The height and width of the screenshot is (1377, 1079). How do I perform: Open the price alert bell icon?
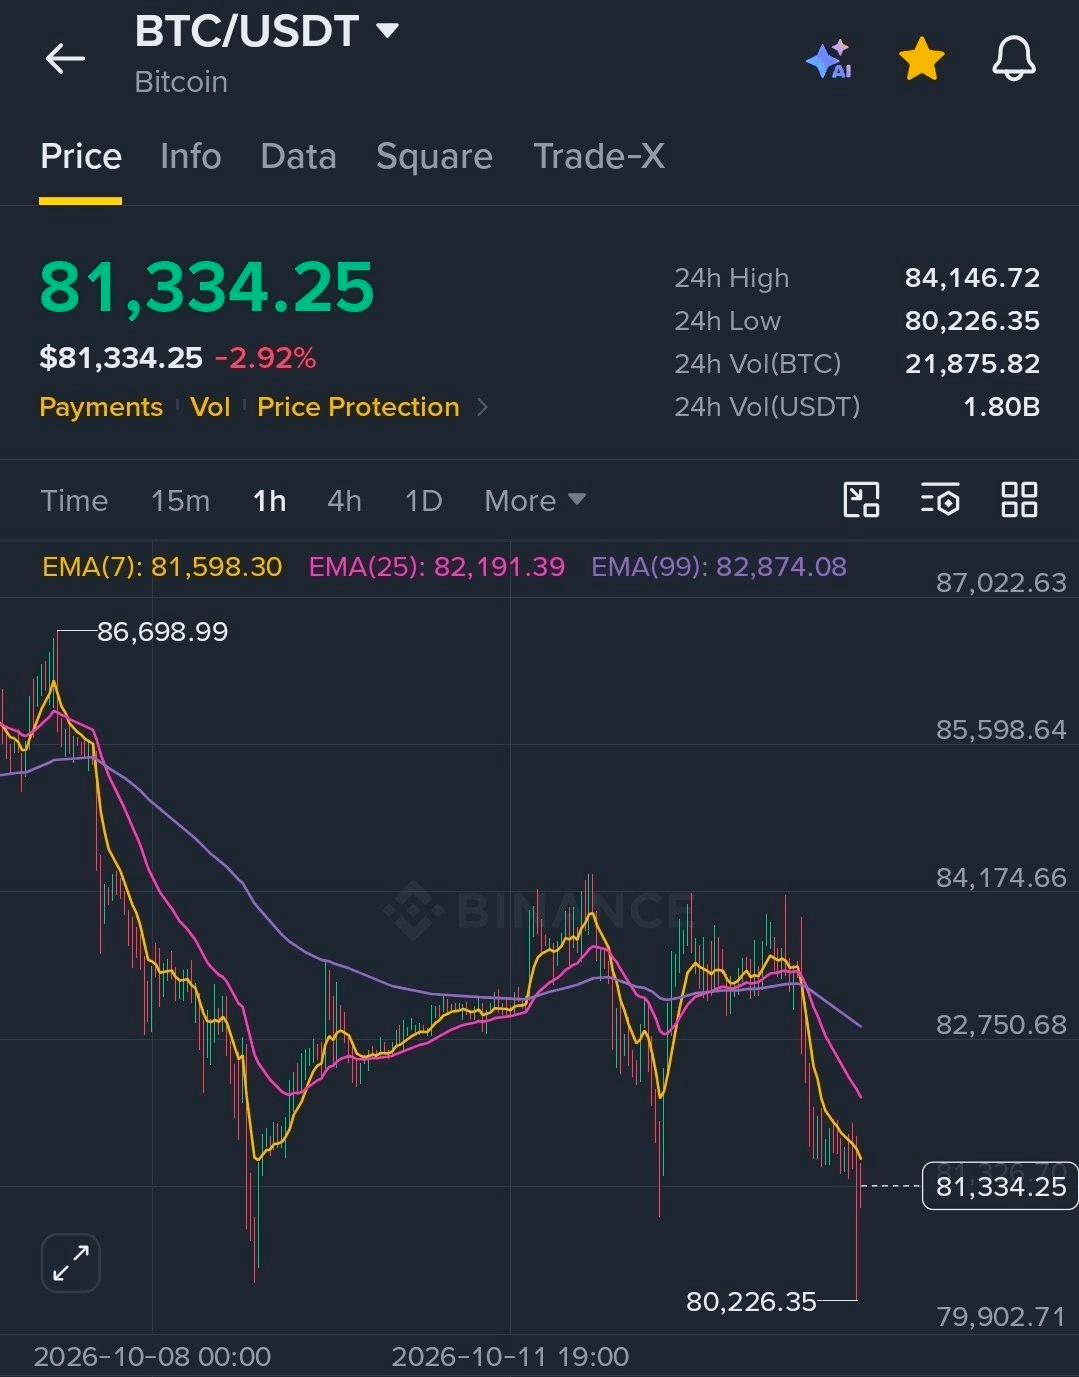click(x=1013, y=59)
